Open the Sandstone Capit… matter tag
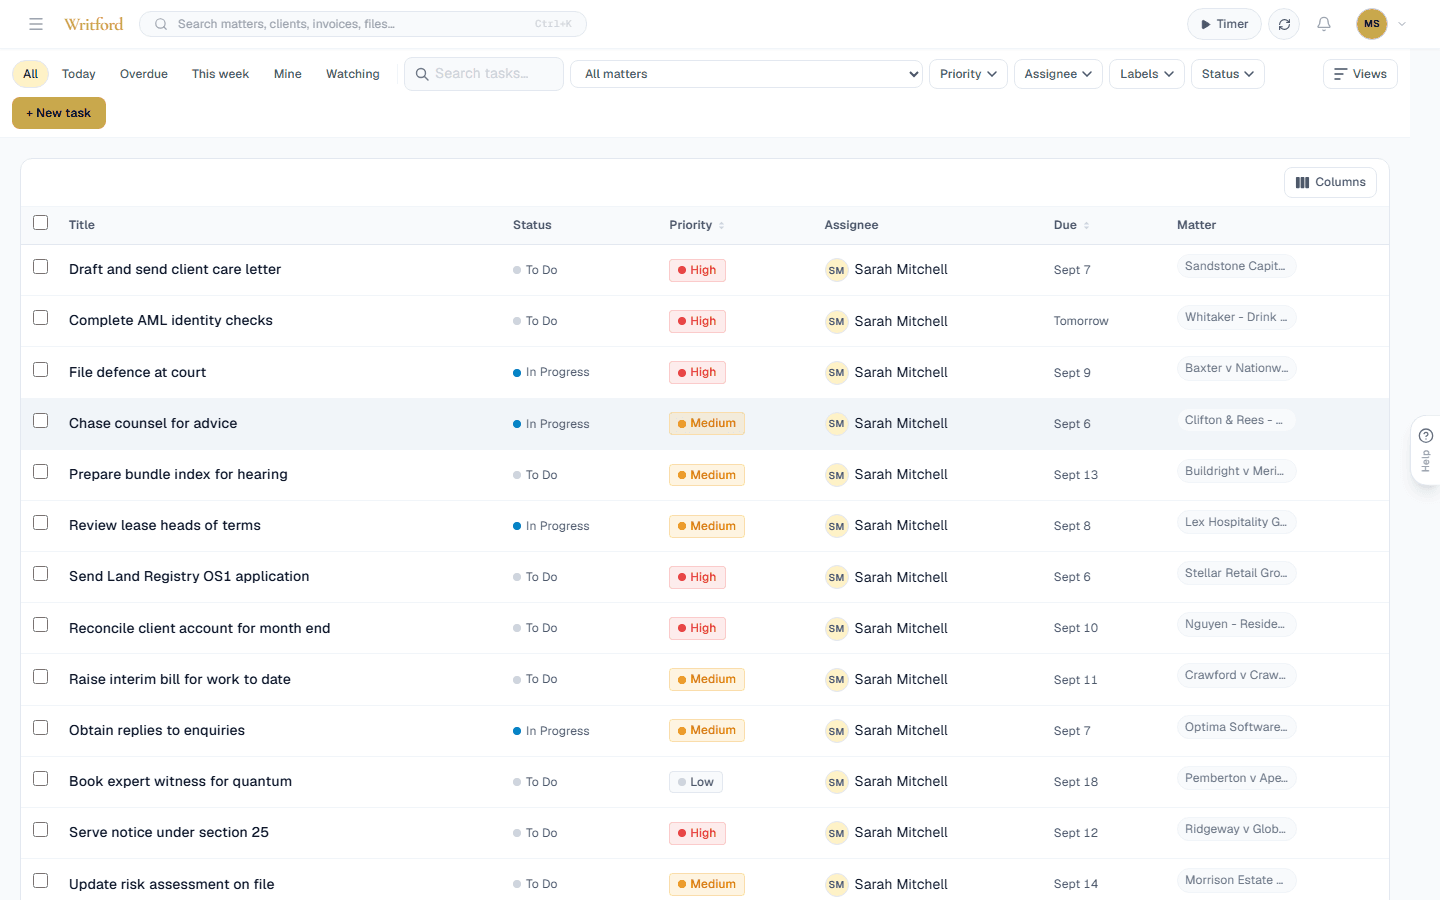The image size is (1440, 900). click(x=1236, y=266)
